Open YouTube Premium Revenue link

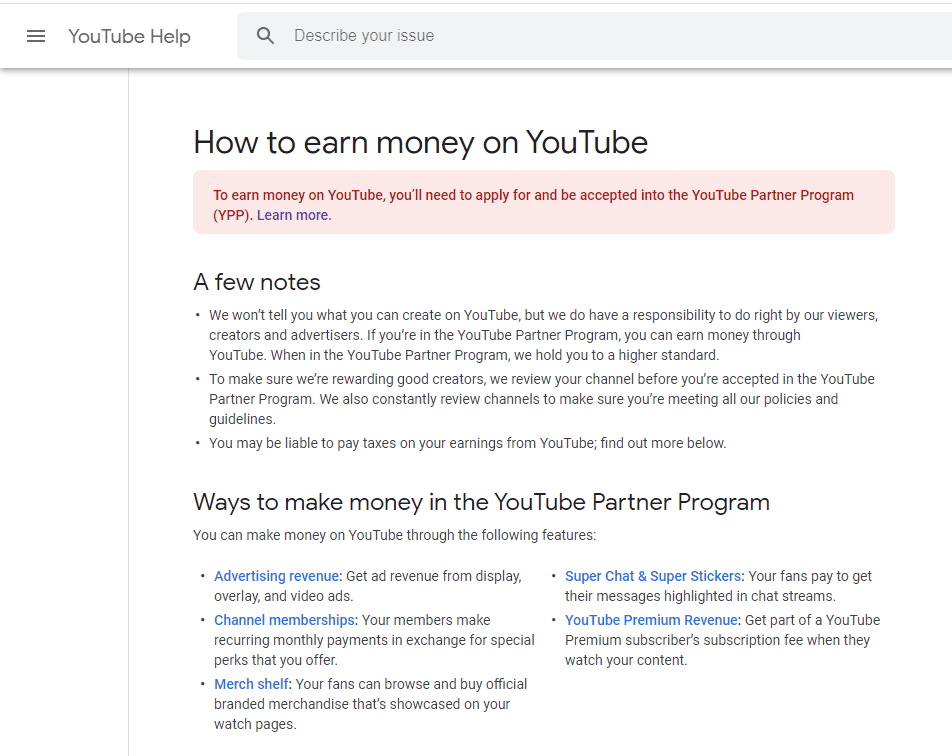651,620
